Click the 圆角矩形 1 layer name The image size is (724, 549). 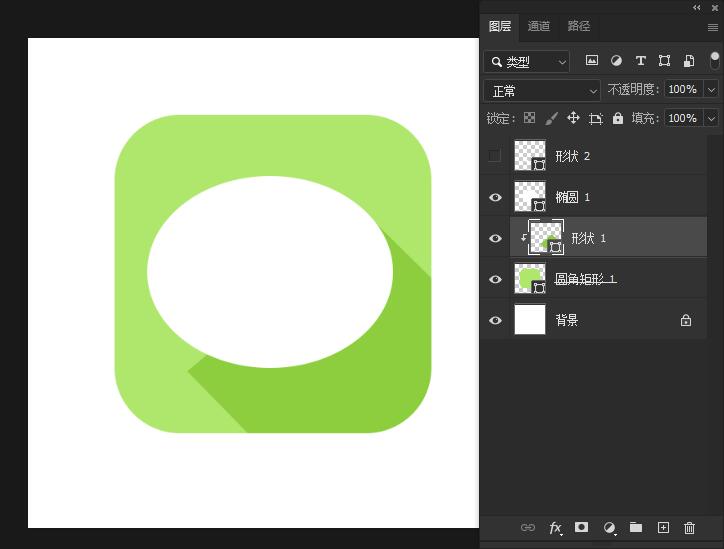585,279
